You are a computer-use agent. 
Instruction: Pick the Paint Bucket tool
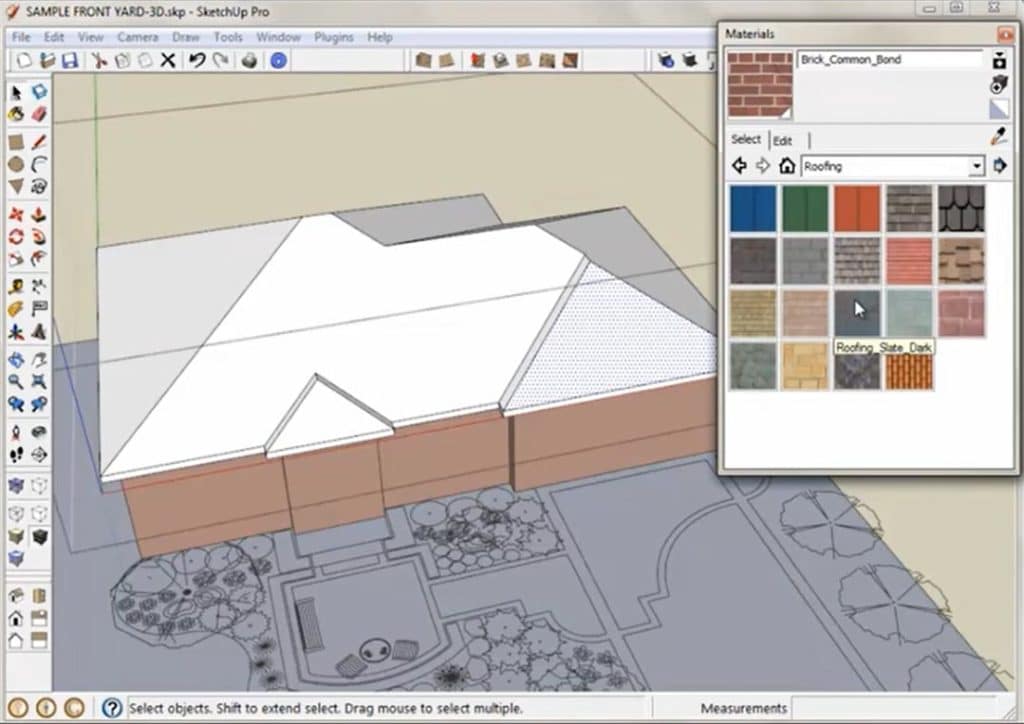point(16,114)
